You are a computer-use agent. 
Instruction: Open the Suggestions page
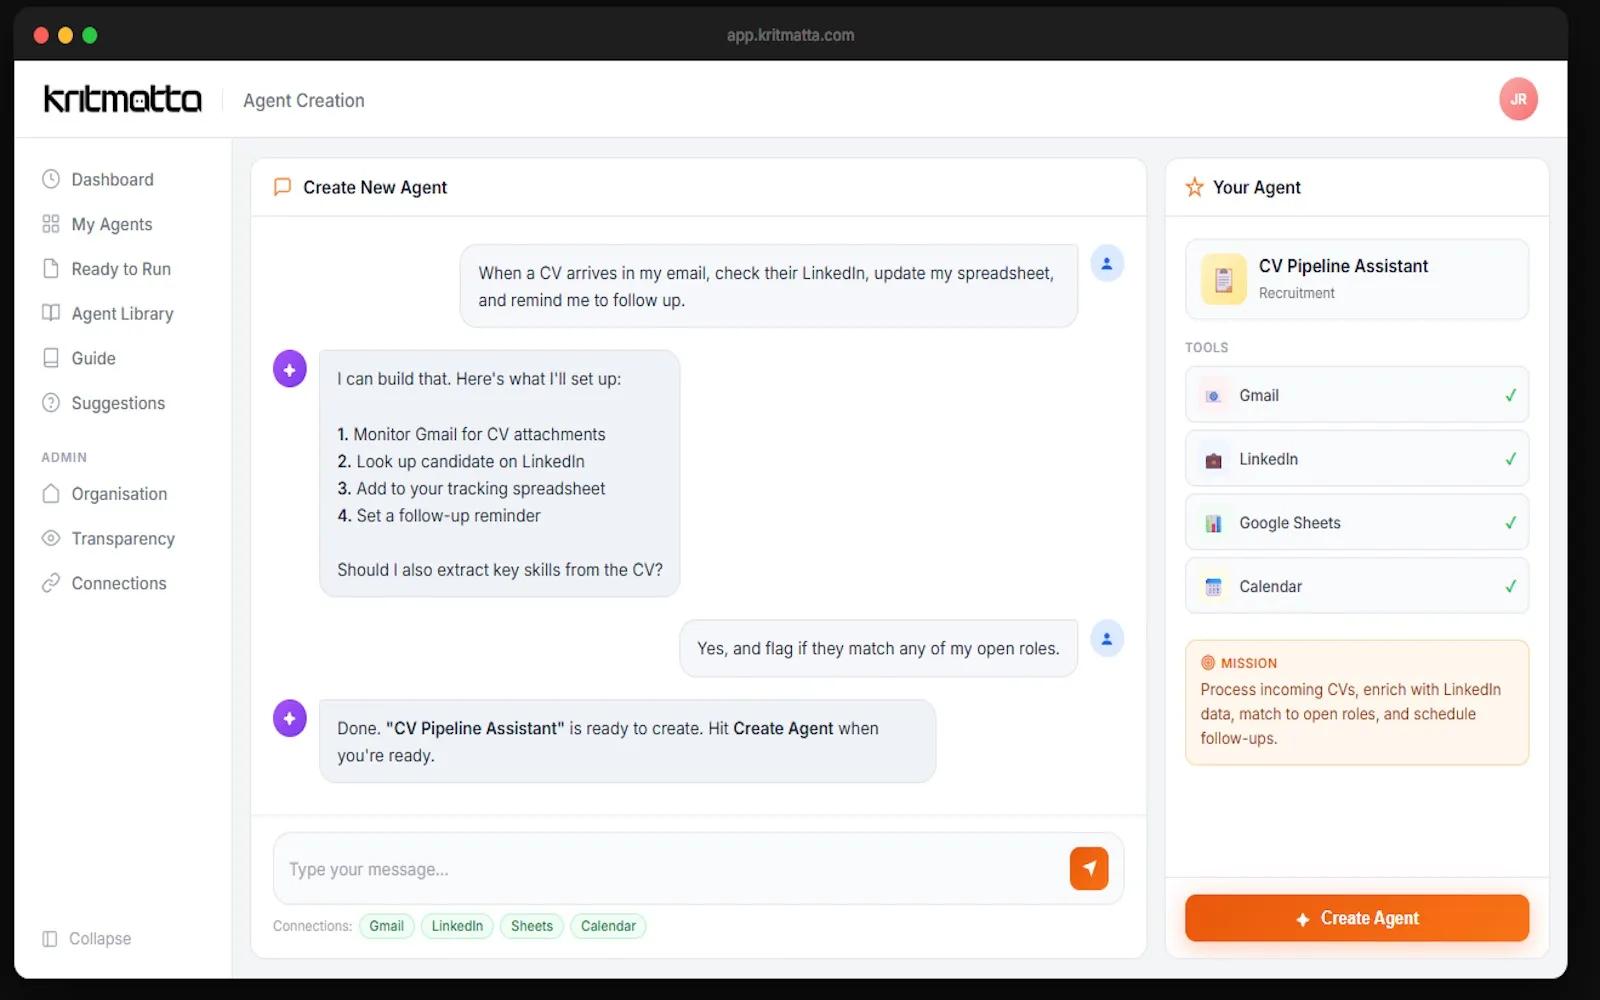point(117,403)
